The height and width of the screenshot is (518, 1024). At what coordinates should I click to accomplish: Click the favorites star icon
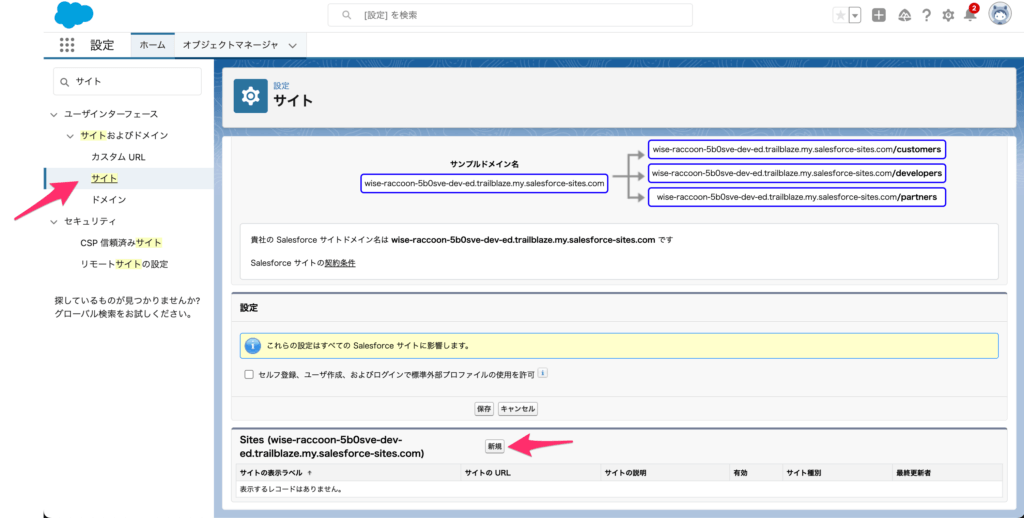840,15
